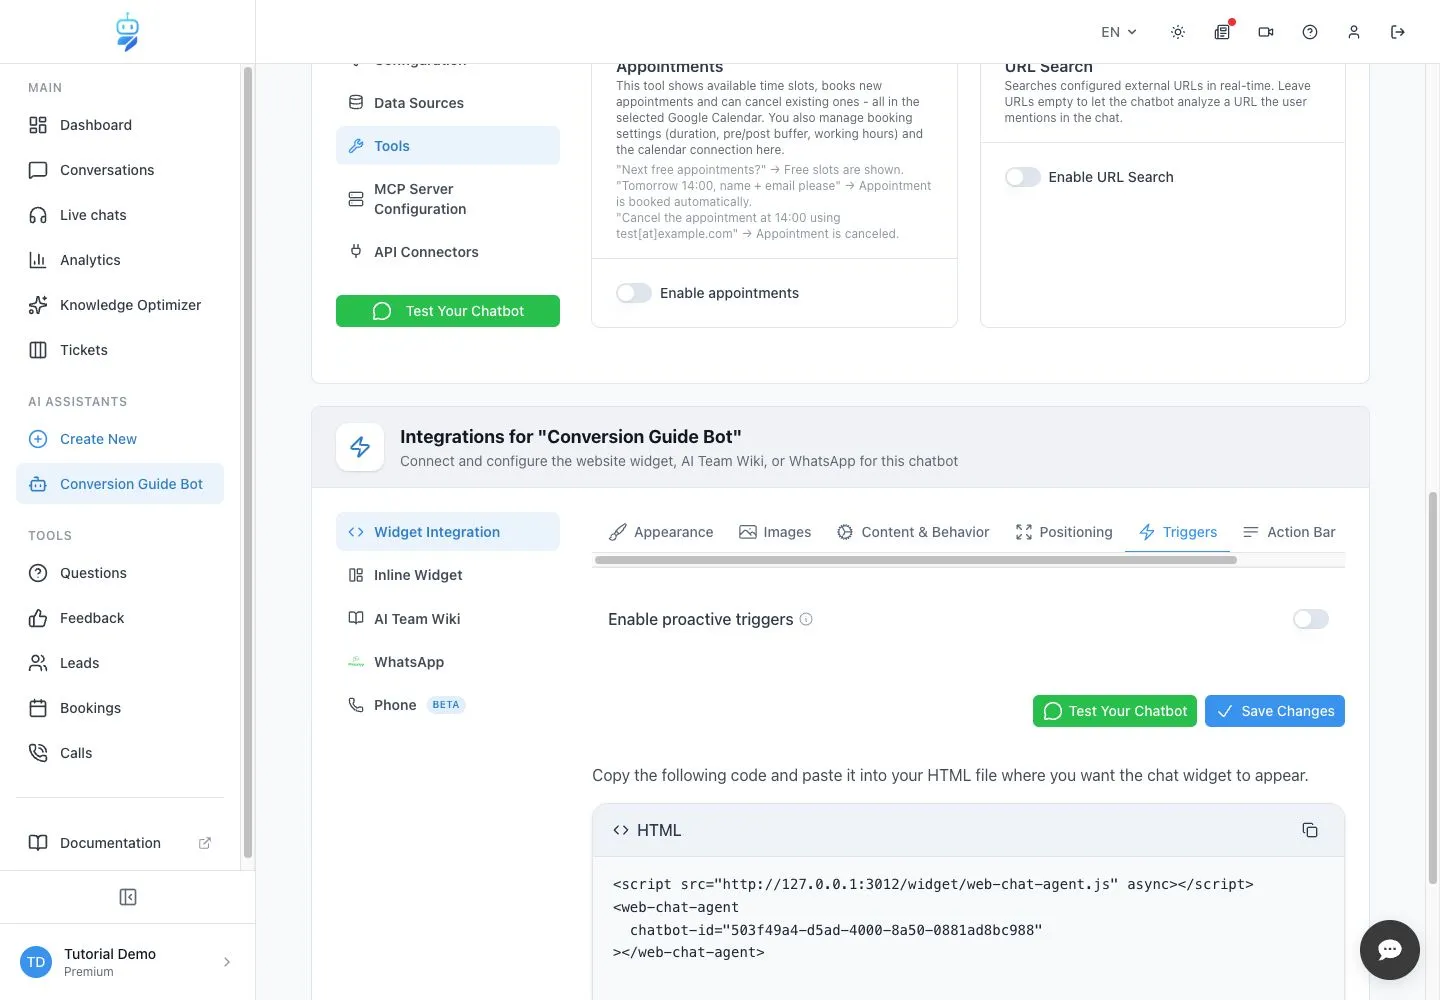Toggle Enable URL Search switch
This screenshot has width=1440, height=1000.
click(x=1023, y=177)
